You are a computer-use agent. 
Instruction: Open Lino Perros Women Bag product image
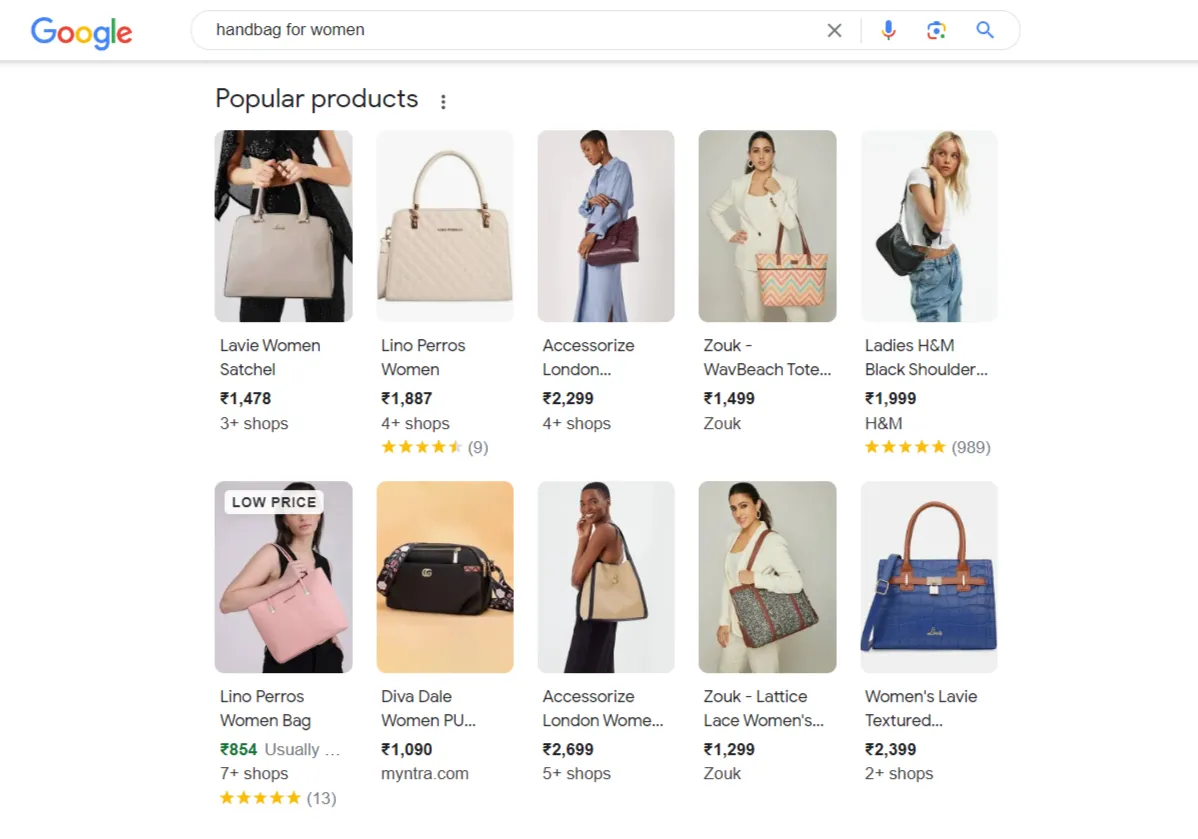(283, 577)
